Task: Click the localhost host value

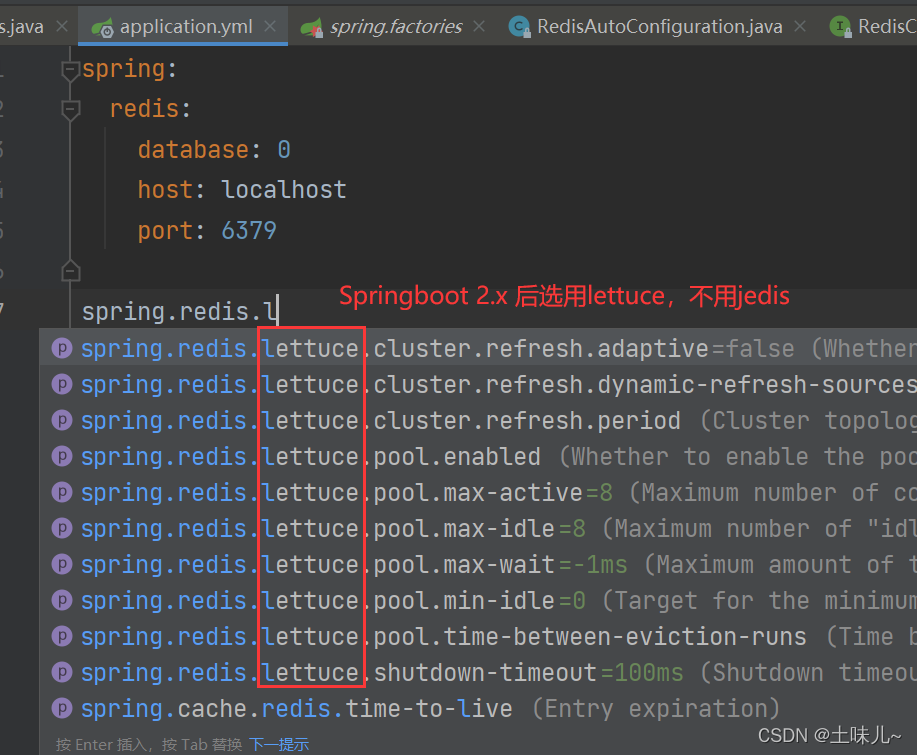Action: click(284, 190)
